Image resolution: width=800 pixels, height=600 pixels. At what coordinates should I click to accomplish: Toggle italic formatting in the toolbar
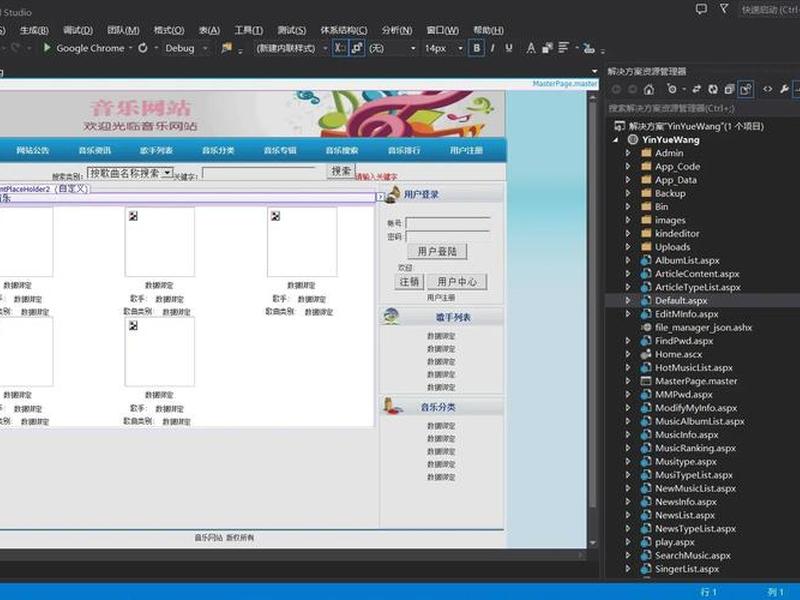(x=492, y=48)
